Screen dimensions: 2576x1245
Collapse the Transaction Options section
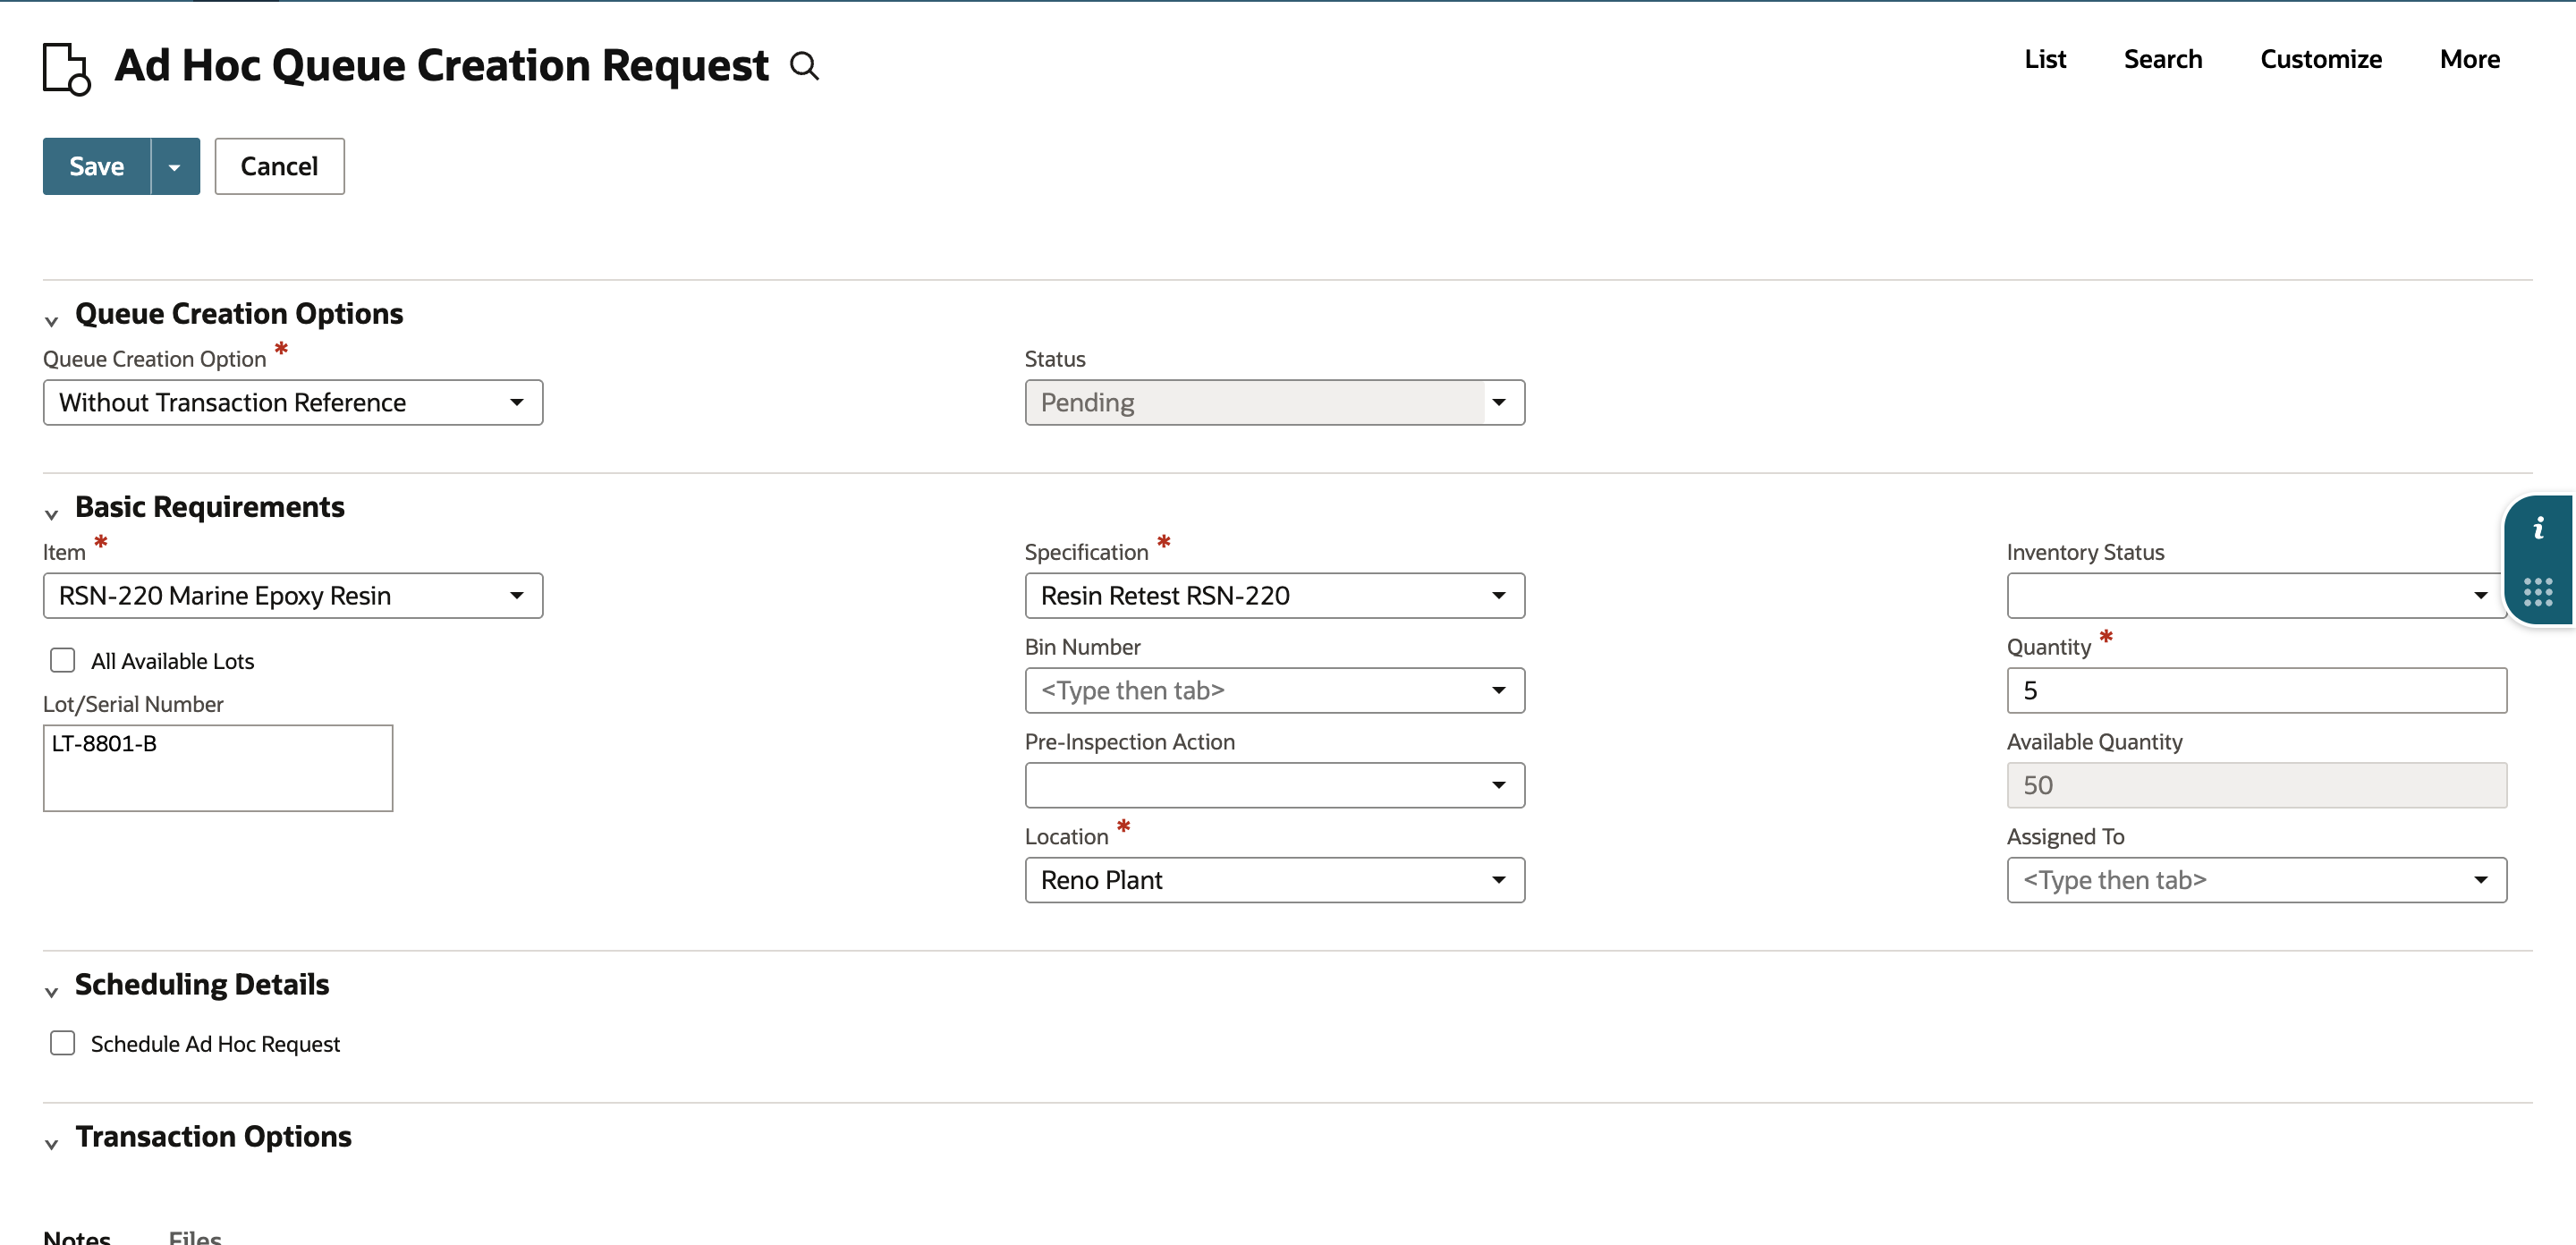point(52,1143)
